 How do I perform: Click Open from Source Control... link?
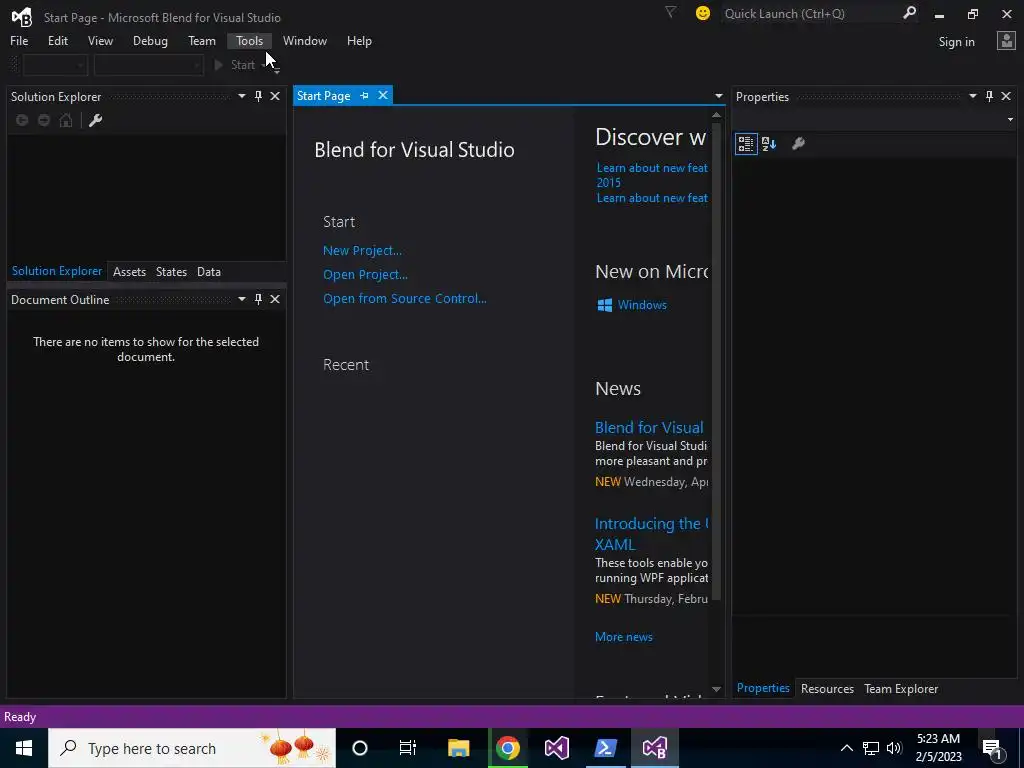405,298
